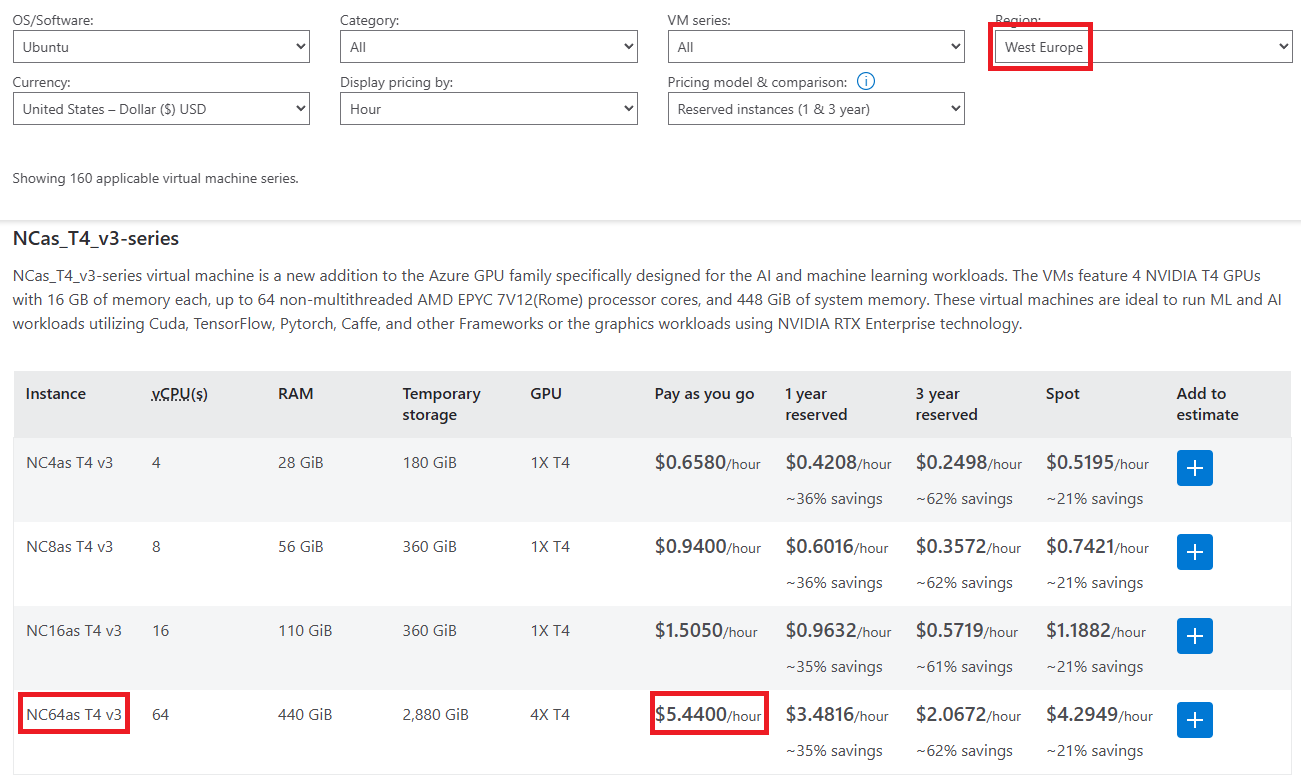This screenshot has width=1301, height=782.
Task: Click the 'Showing 160 applicable virtual machine series' text
Action: tap(156, 179)
